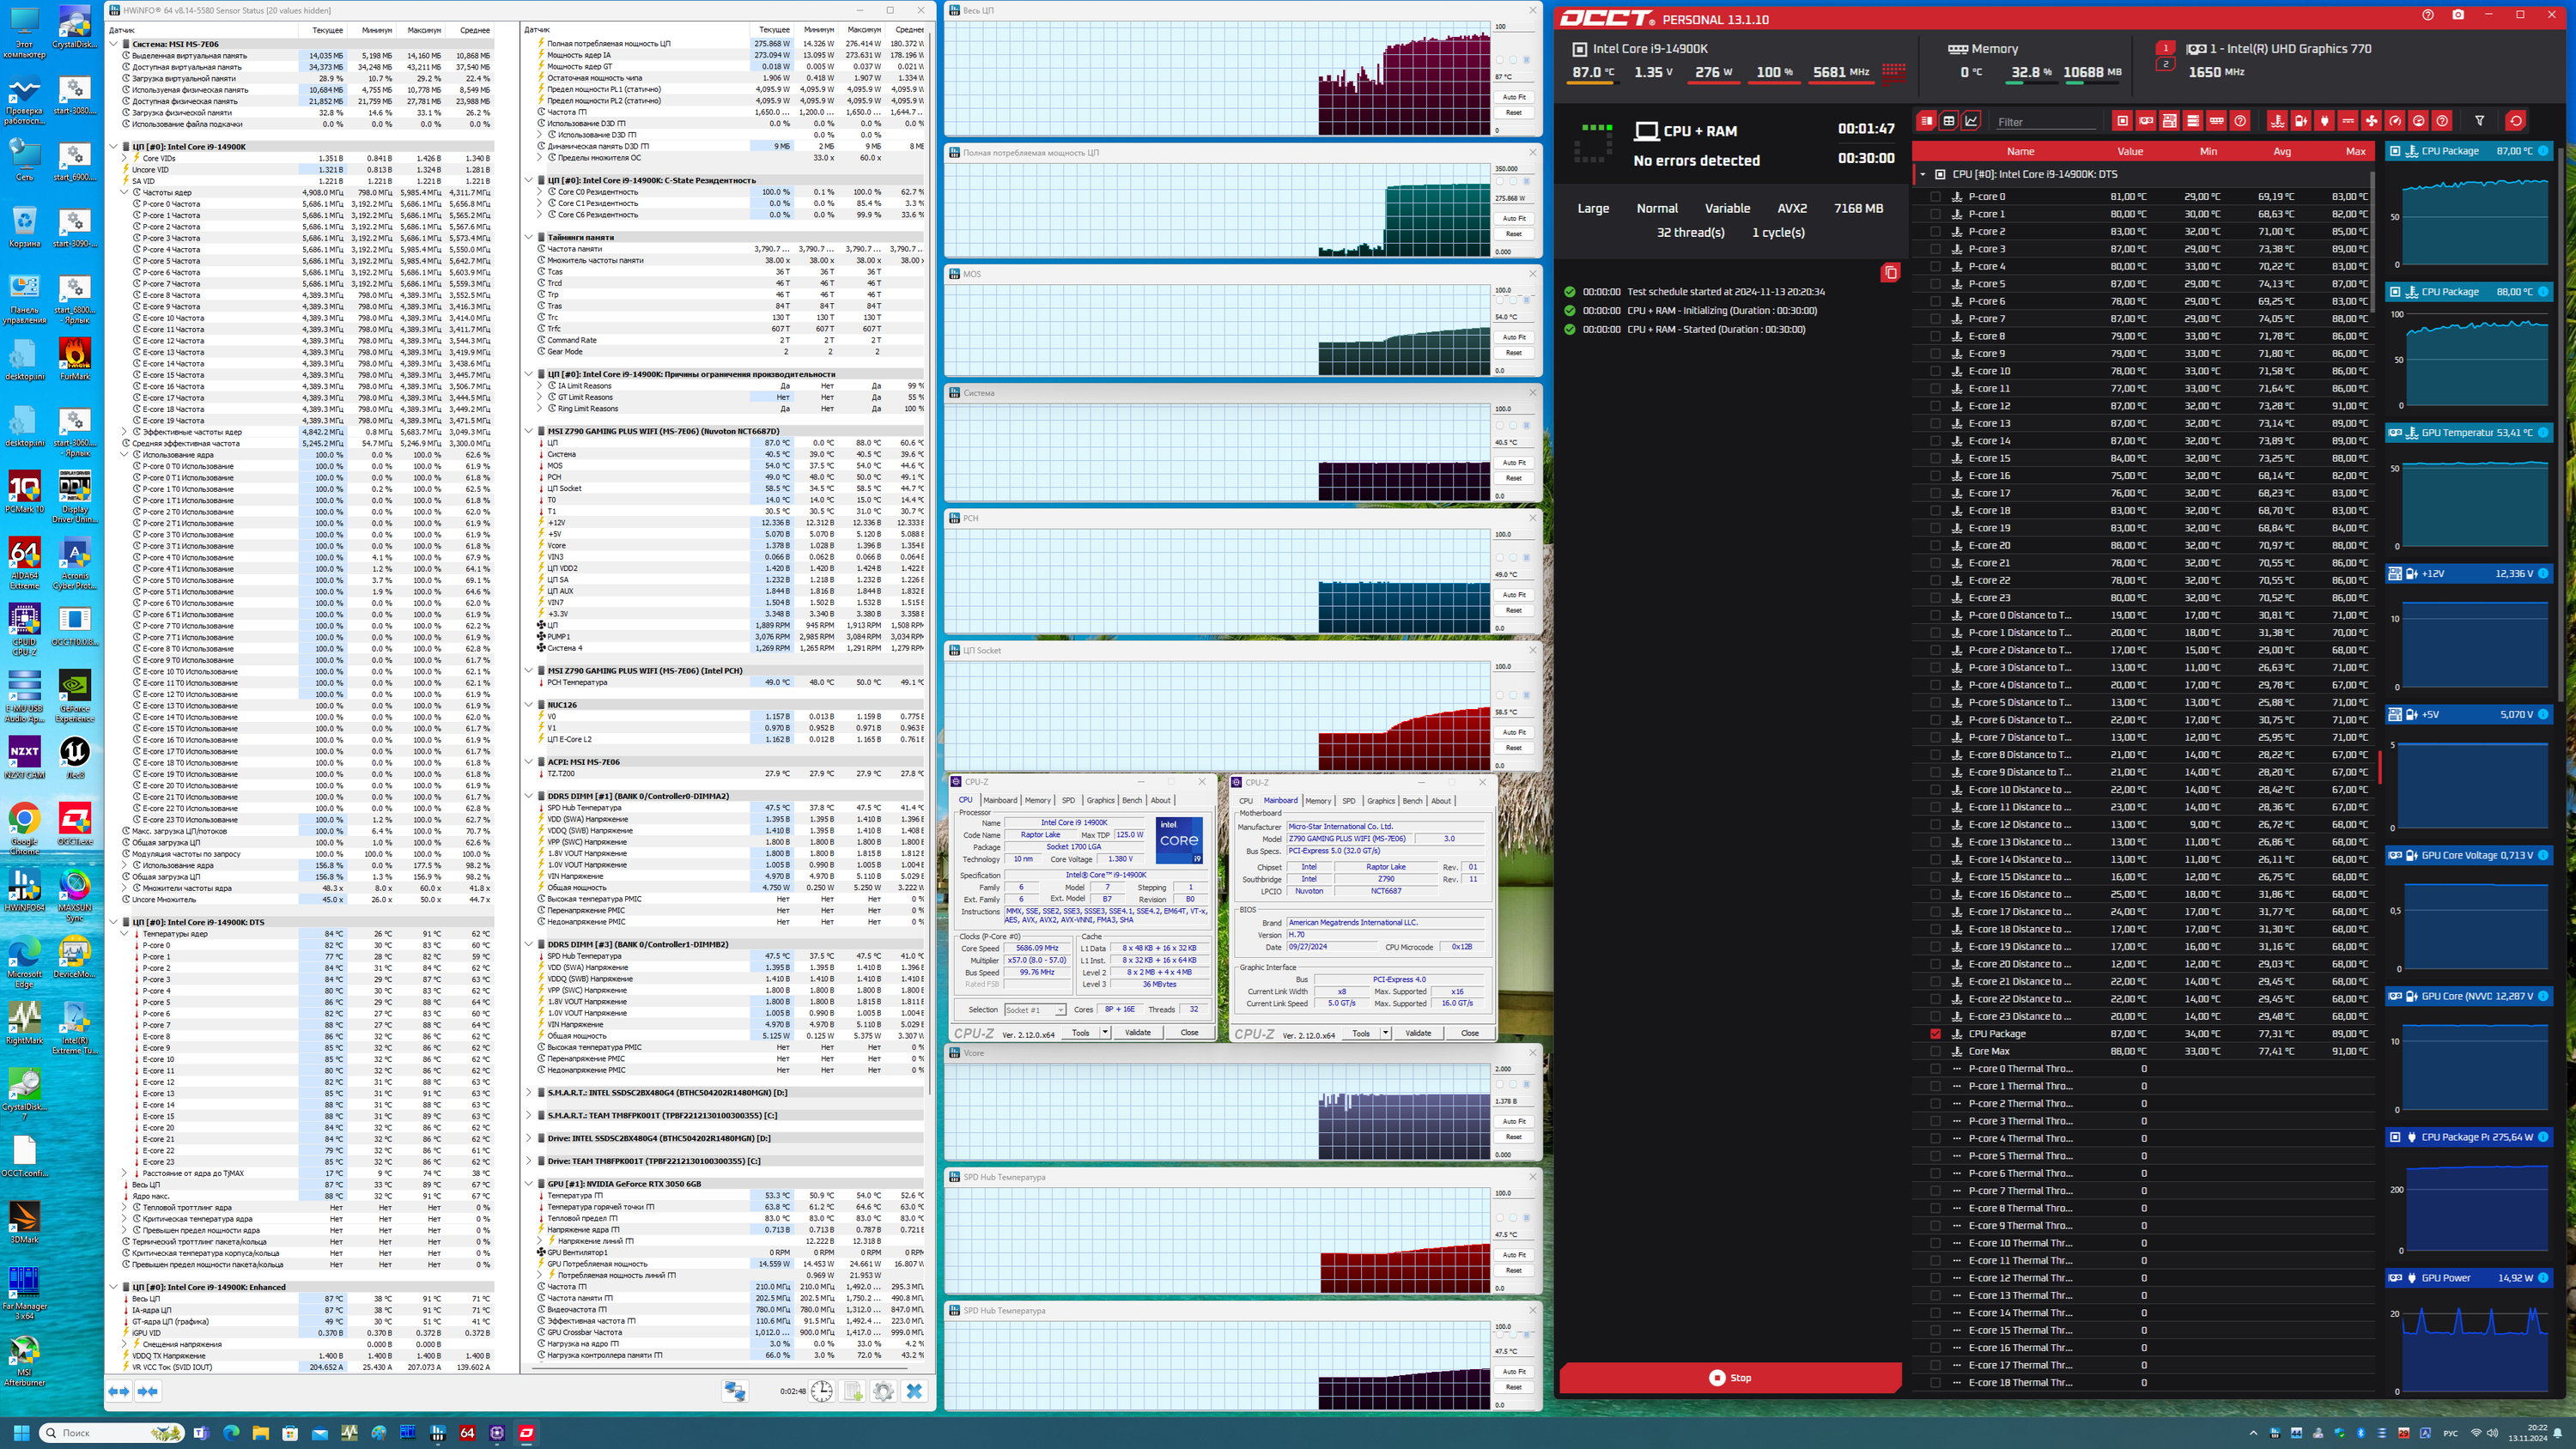Collapse HWiNFO 'Система: MSI MS-7E06' section
The height and width of the screenshot is (1449, 2576).
113,44
